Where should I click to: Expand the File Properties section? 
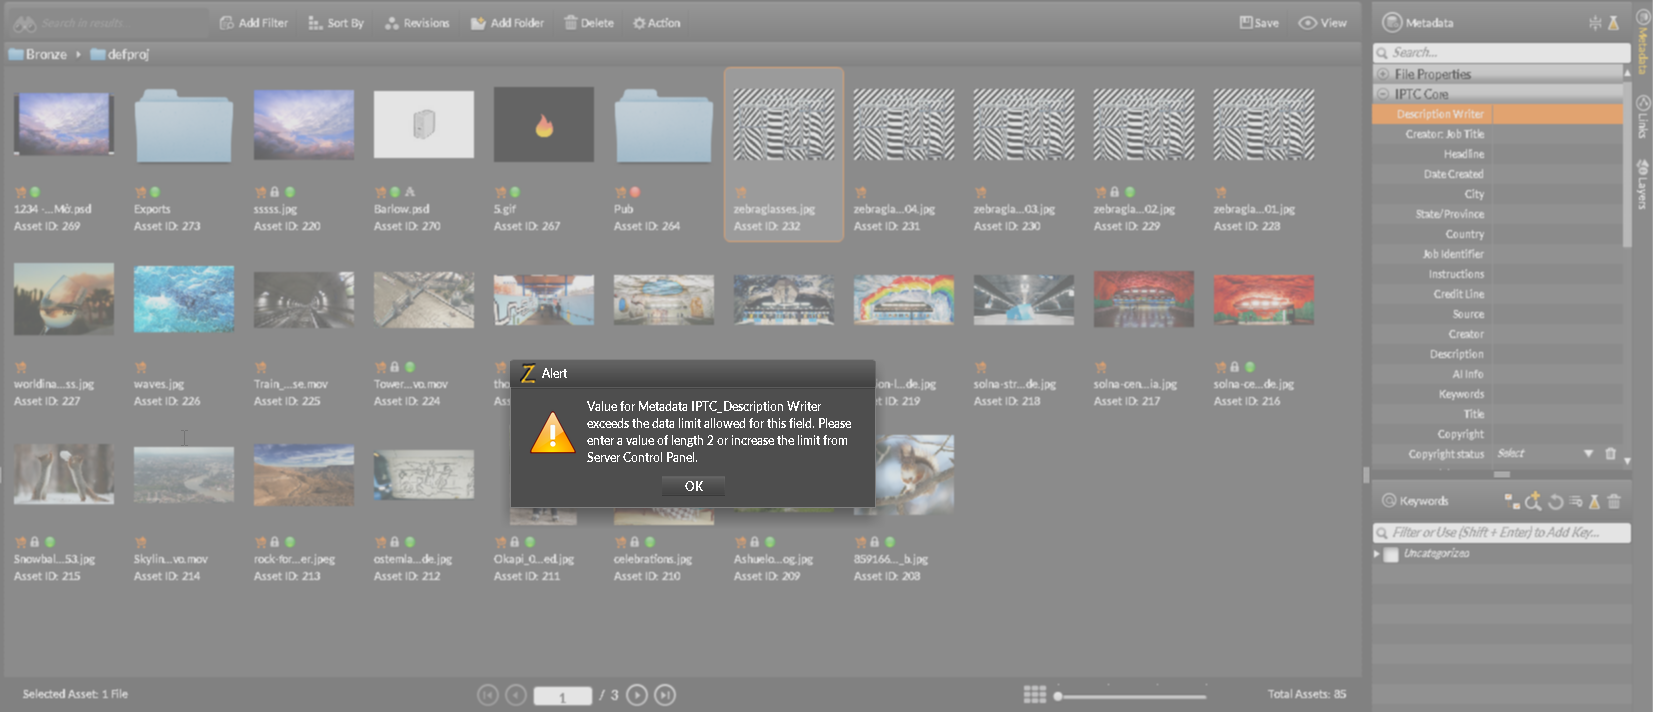pos(1384,74)
